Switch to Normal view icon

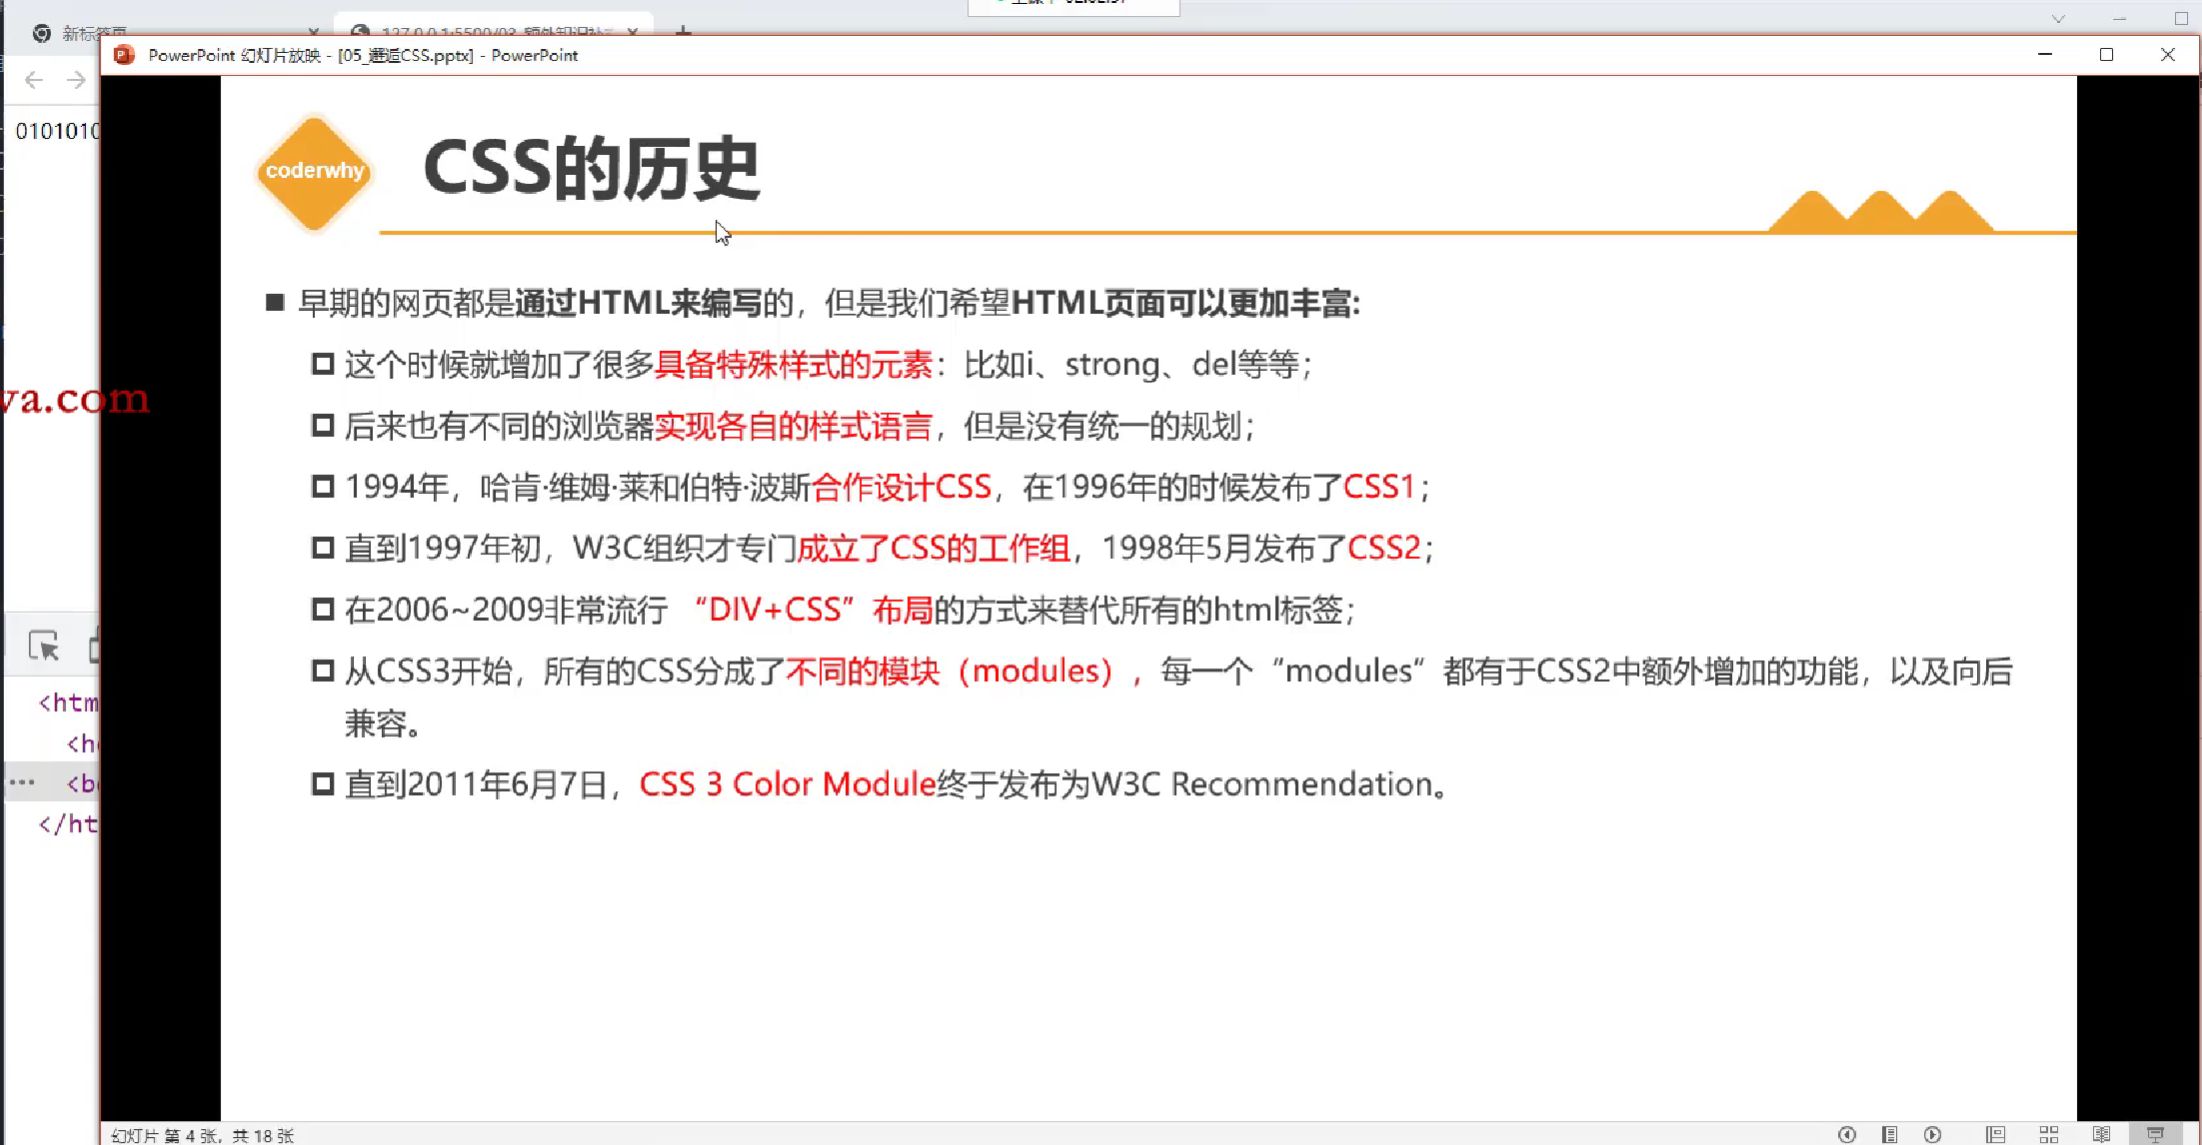click(1995, 1134)
